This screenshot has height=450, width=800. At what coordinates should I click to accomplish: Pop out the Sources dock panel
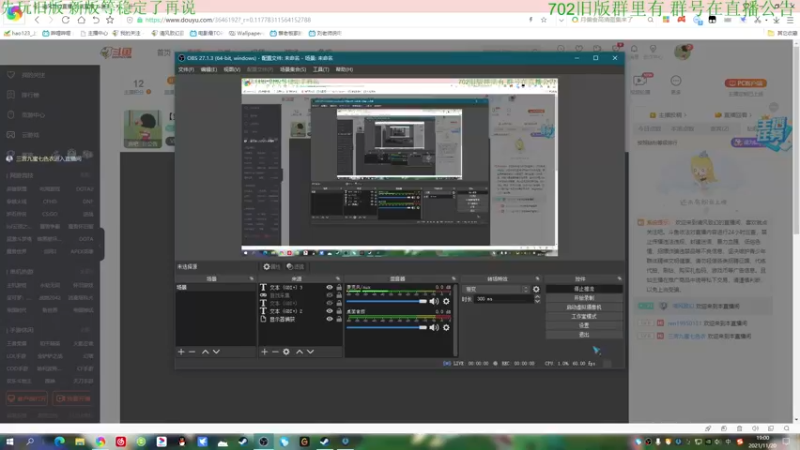(x=338, y=279)
